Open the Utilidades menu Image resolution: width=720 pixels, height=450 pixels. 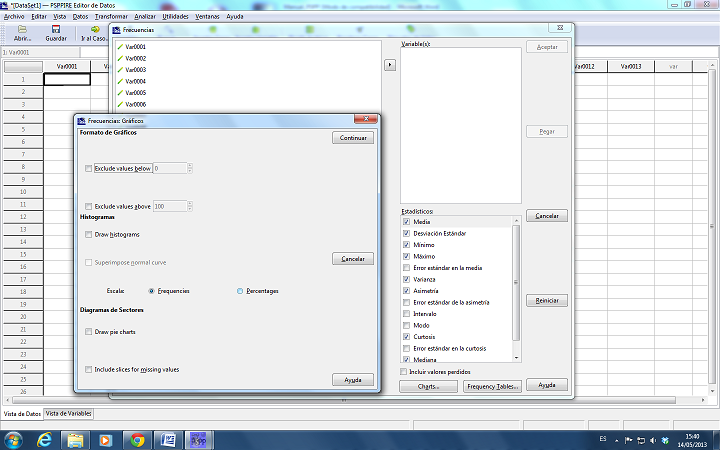pos(175,17)
